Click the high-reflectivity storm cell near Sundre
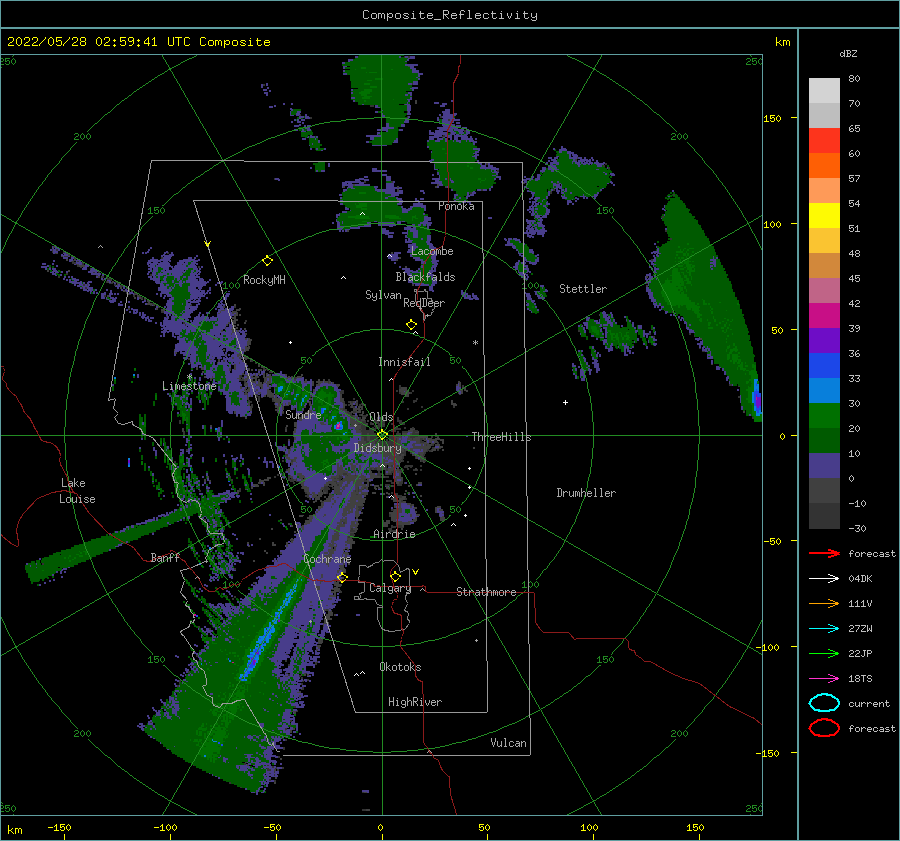900x841 pixels. 339,426
